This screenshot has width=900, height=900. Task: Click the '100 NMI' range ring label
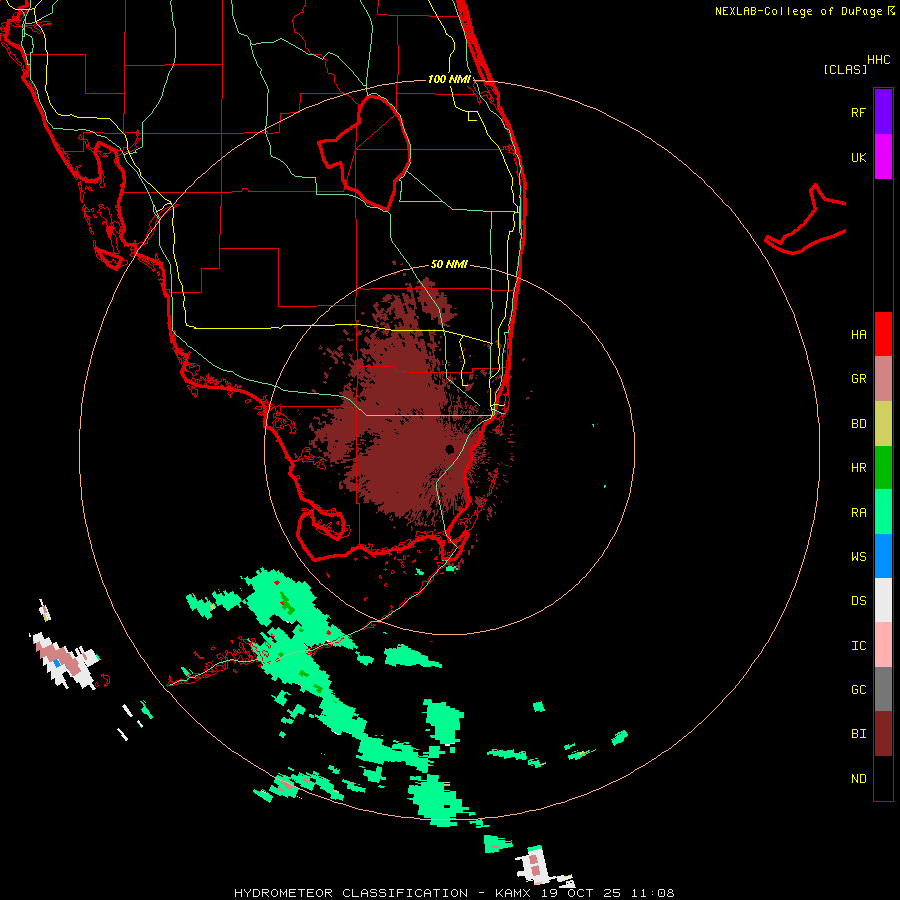(449, 79)
